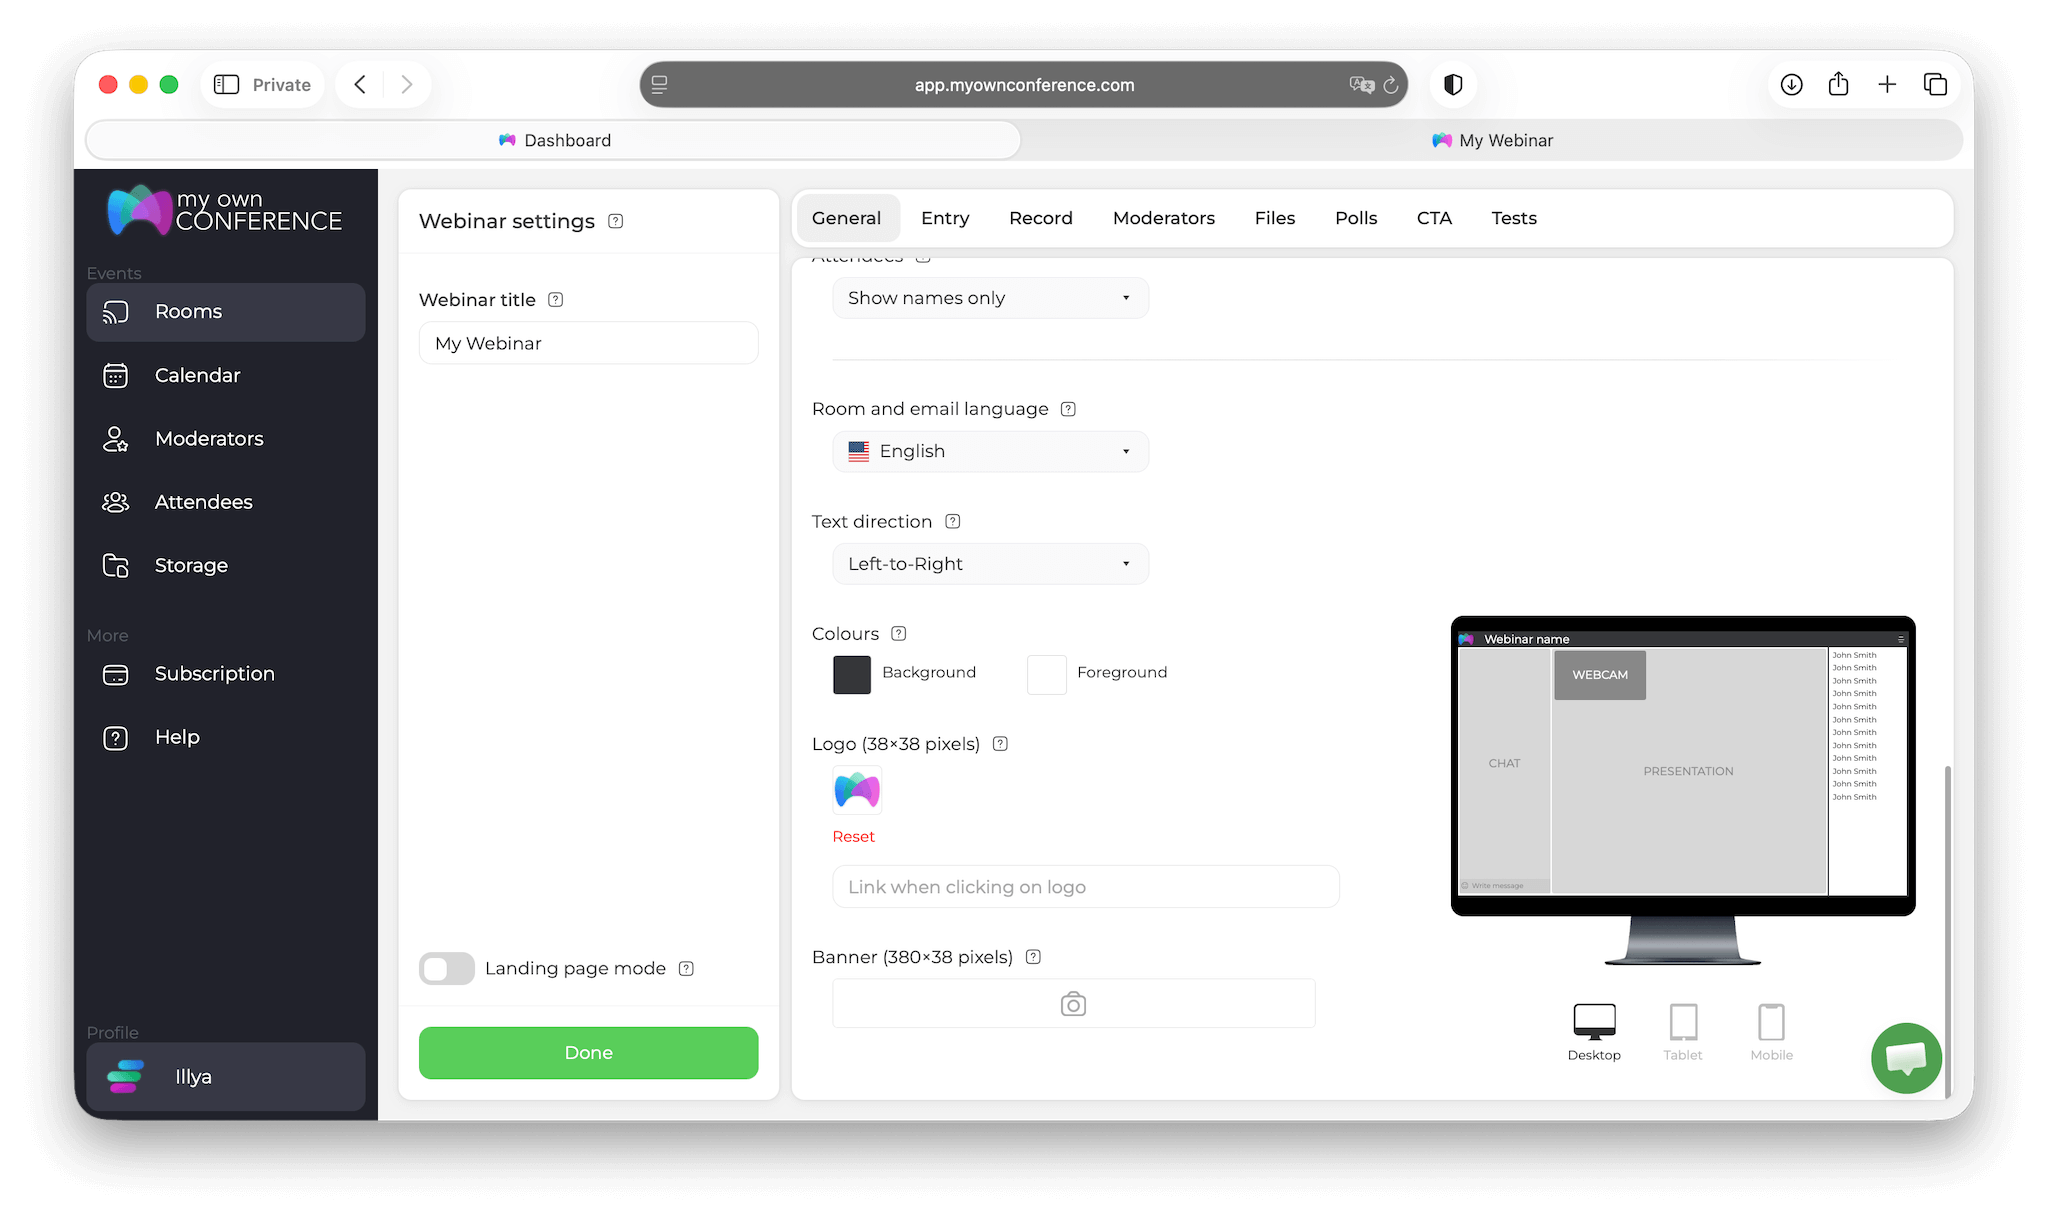
Task: Switch to the Moderators tab
Action: pyautogui.click(x=1163, y=218)
